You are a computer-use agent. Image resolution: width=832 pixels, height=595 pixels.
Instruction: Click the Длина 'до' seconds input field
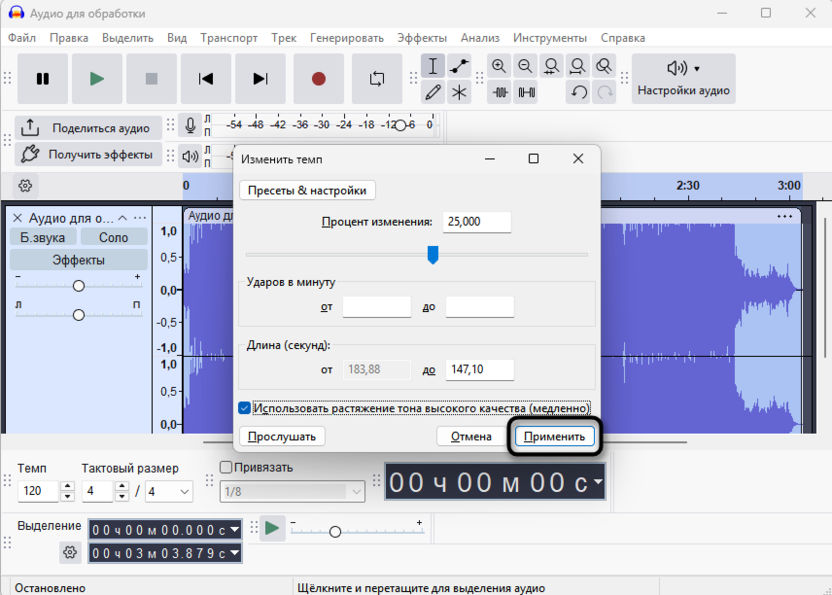(479, 370)
